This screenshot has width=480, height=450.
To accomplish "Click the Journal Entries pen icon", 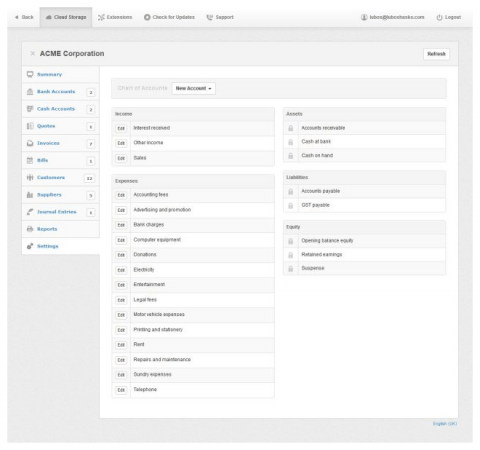I will click(30, 212).
